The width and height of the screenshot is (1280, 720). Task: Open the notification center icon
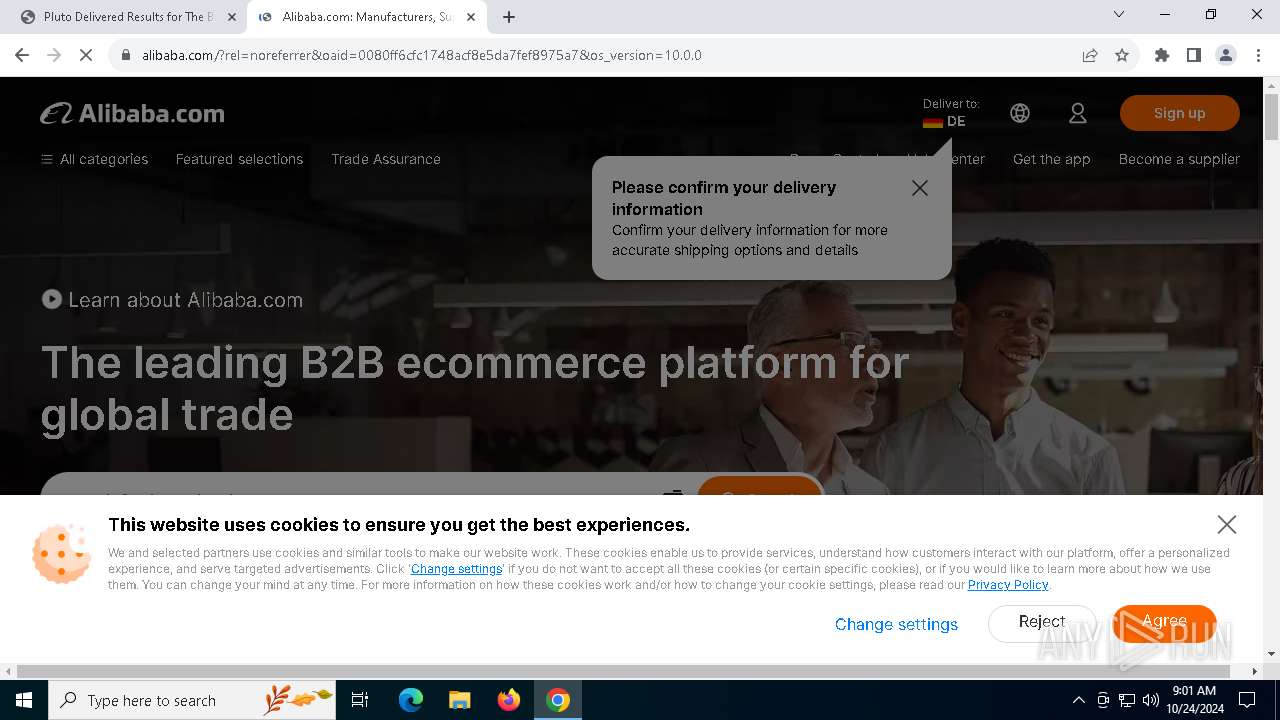click(1247, 700)
